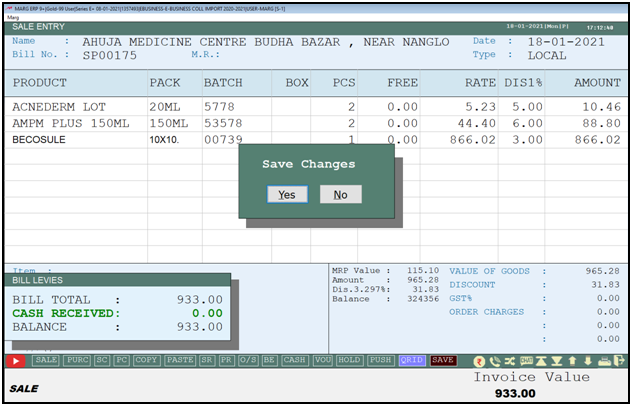Image resolution: width=632 pixels, height=406 pixels.
Task: Click the red SAVE toolbar button
Action: [x=443, y=360]
